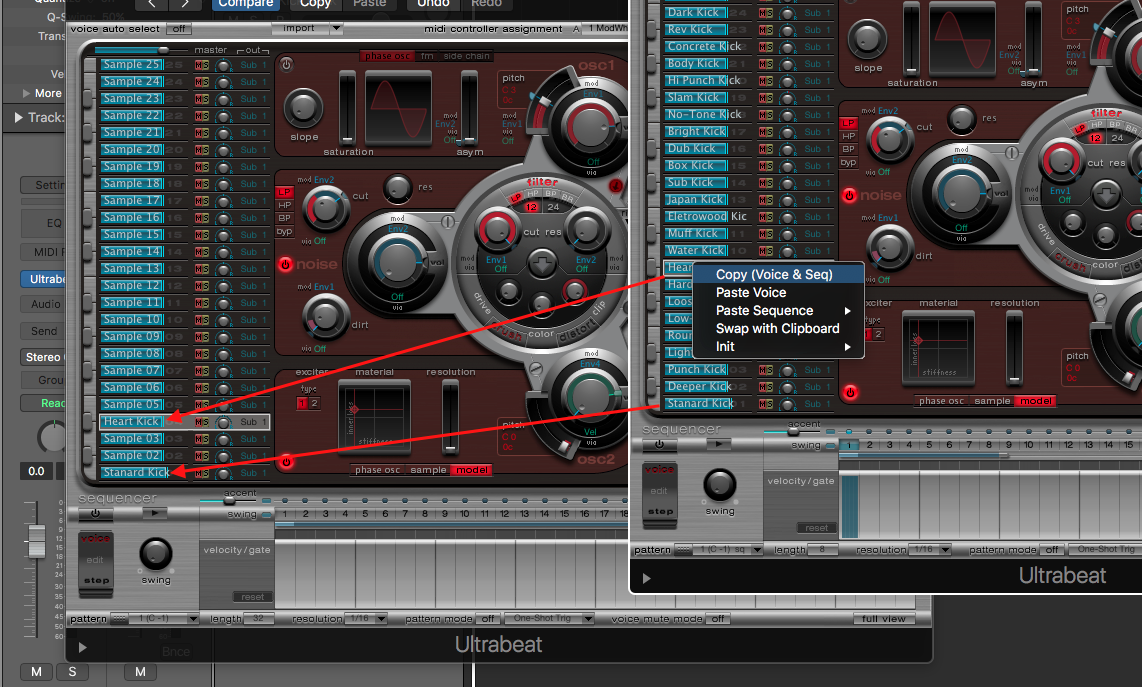Toggle pattern mode in back Ultrabeat window
This screenshot has width=1142, height=687.
pos(488,619)
